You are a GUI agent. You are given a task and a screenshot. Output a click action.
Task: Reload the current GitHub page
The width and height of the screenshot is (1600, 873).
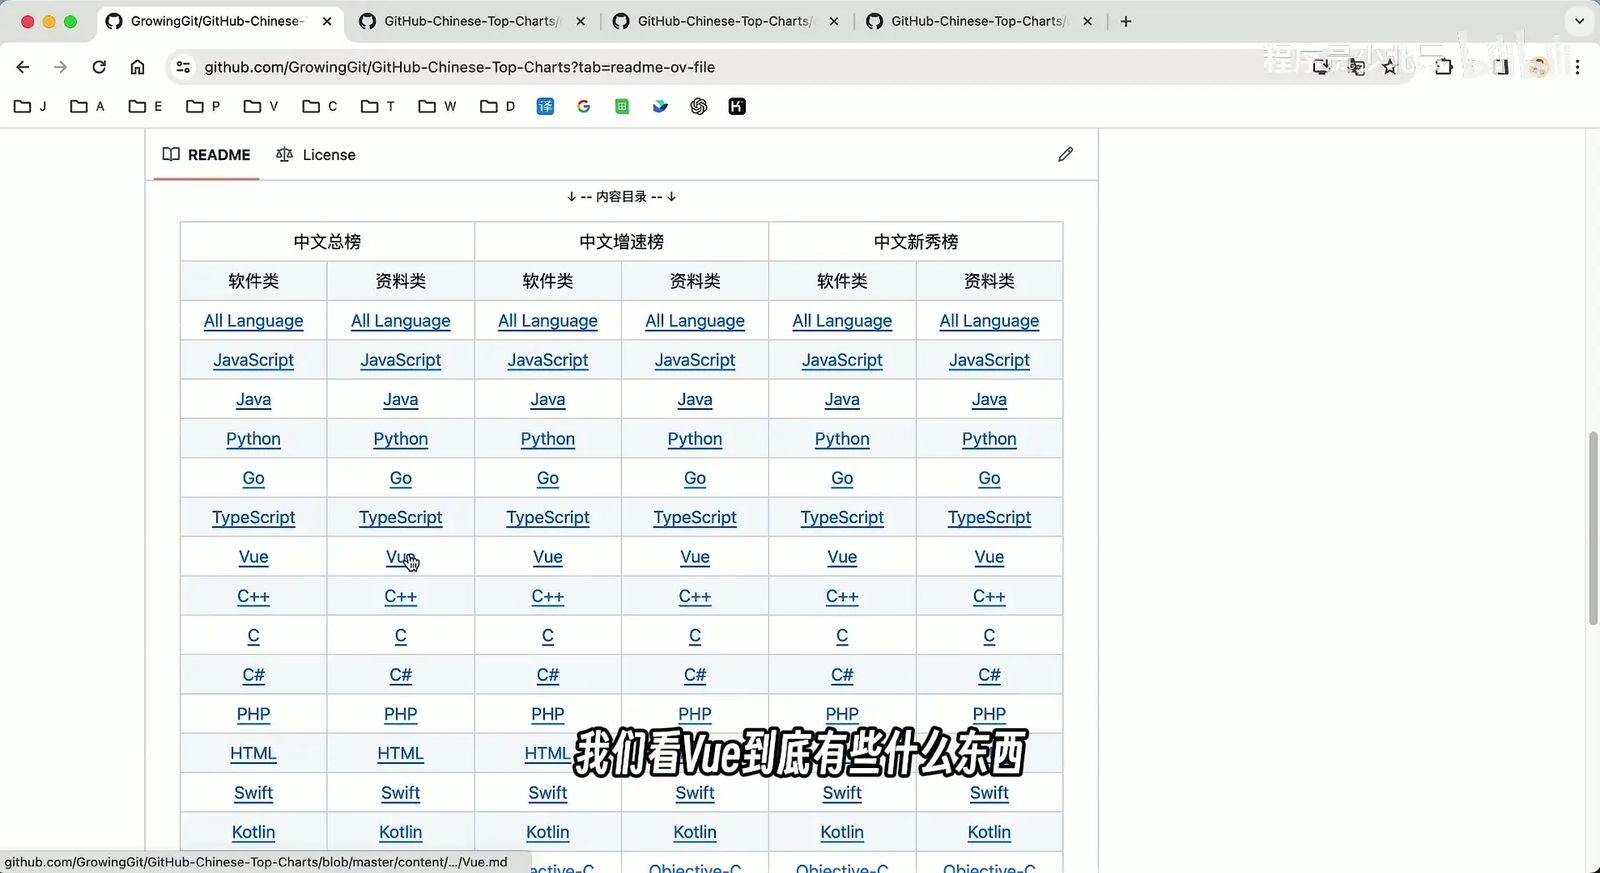tap(99, 67)
